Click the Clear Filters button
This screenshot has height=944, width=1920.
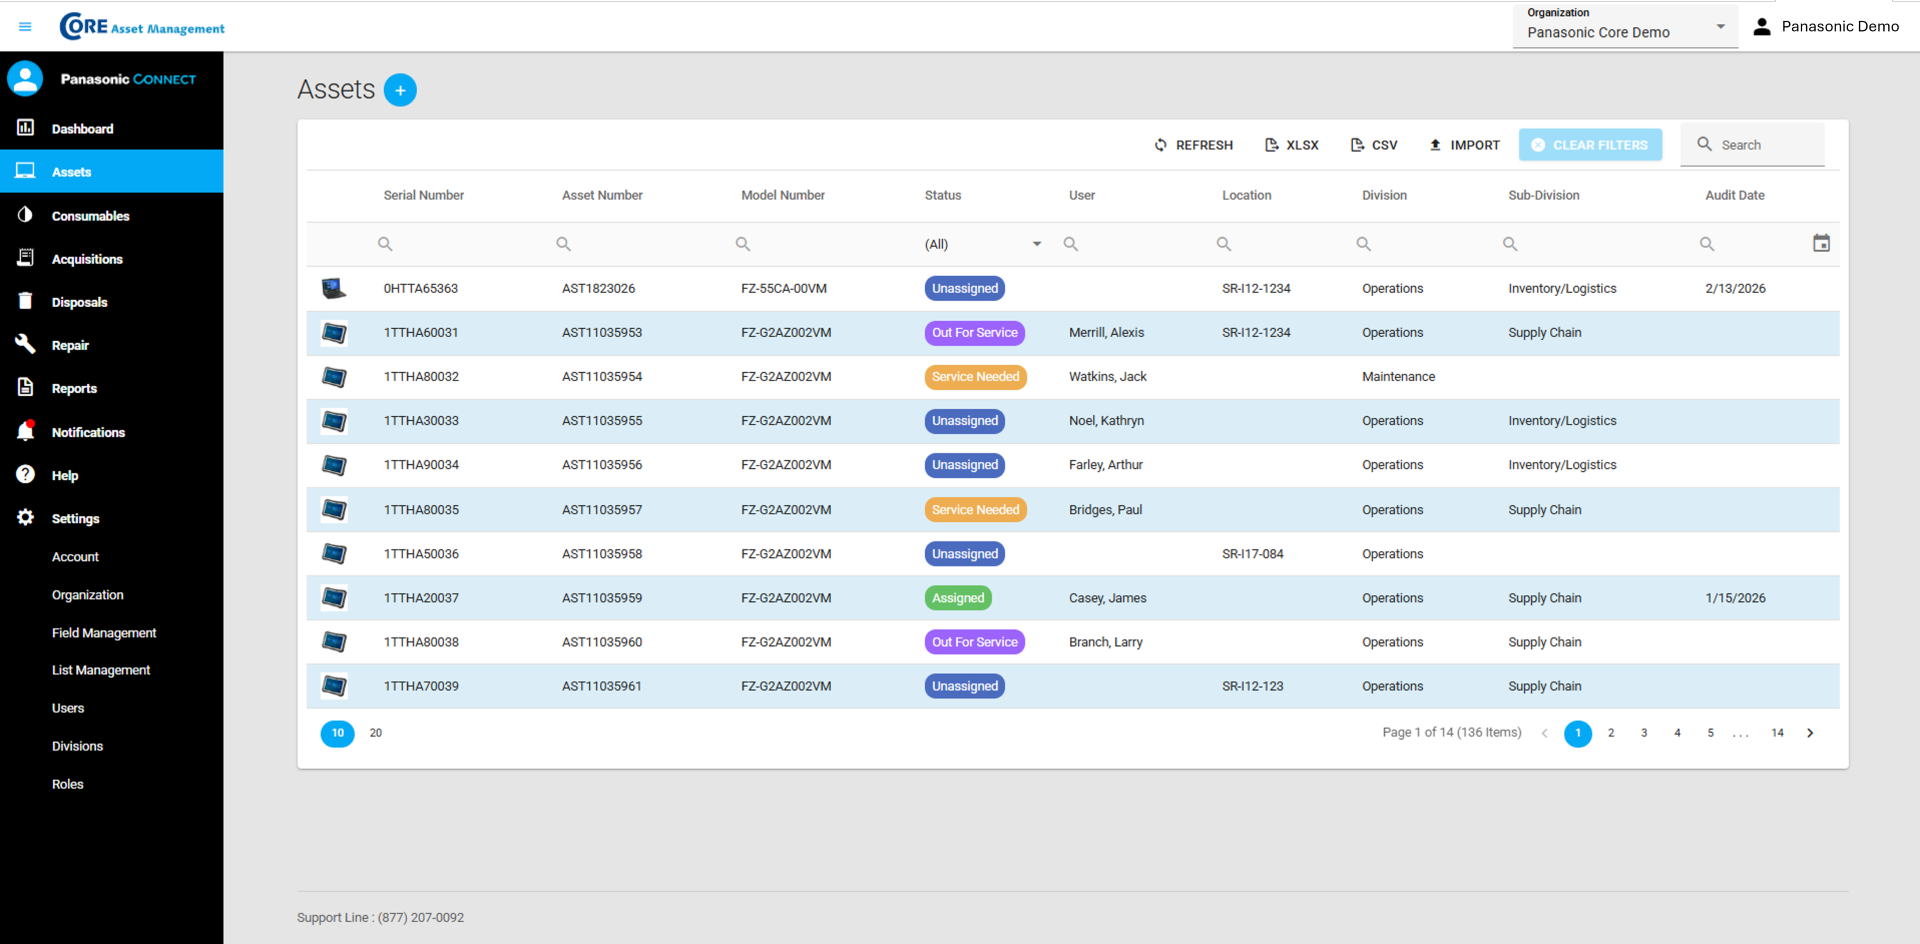(x=1590, y=144)
